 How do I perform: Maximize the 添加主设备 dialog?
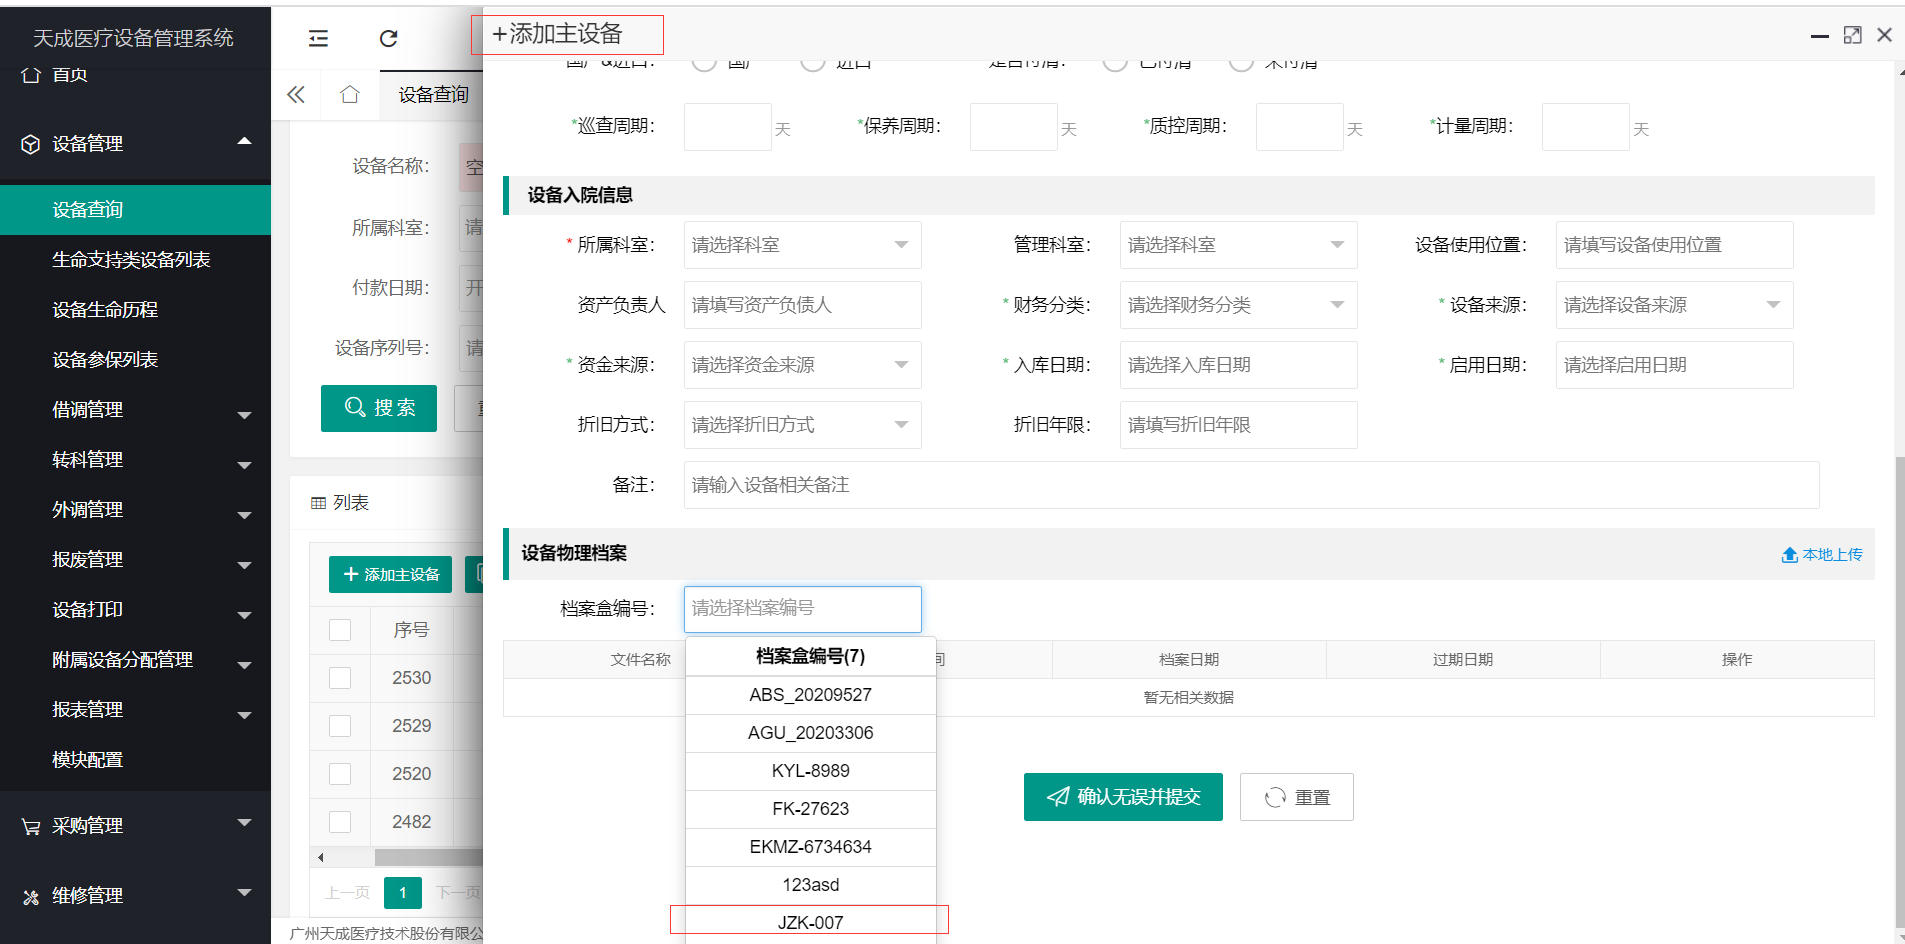coord(1852,35)
